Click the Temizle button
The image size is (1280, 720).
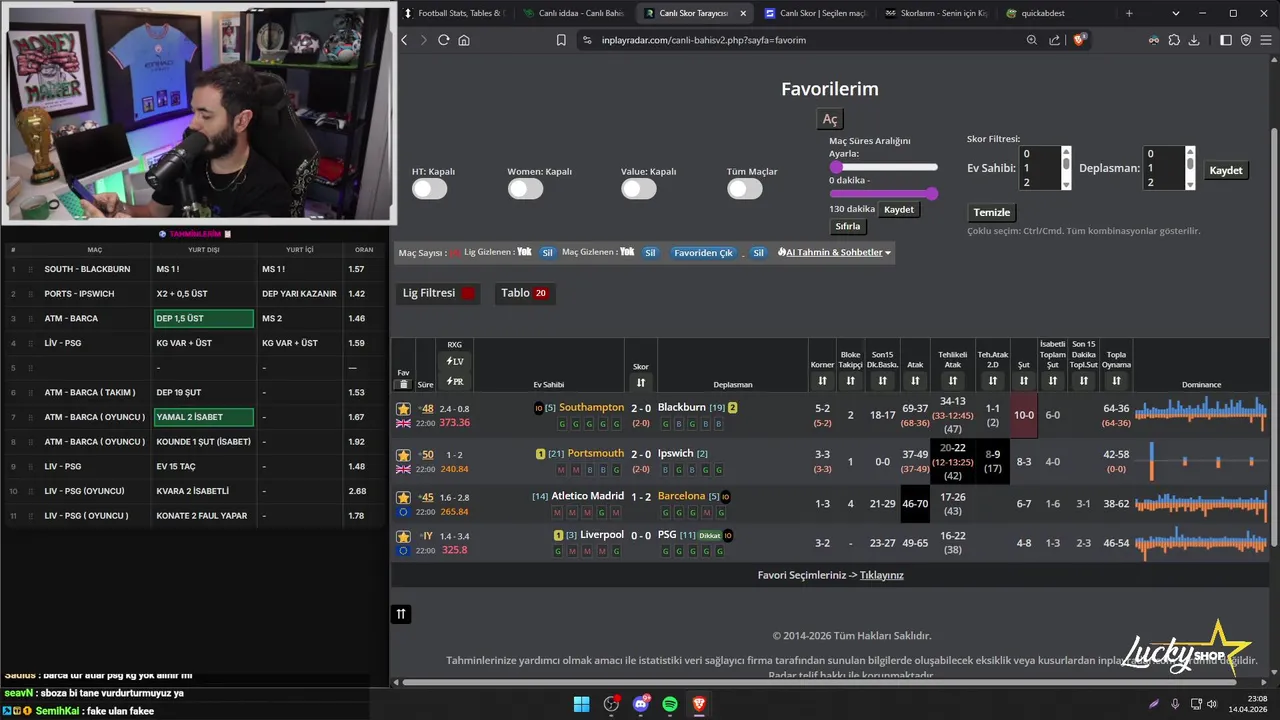pos(992,212)
